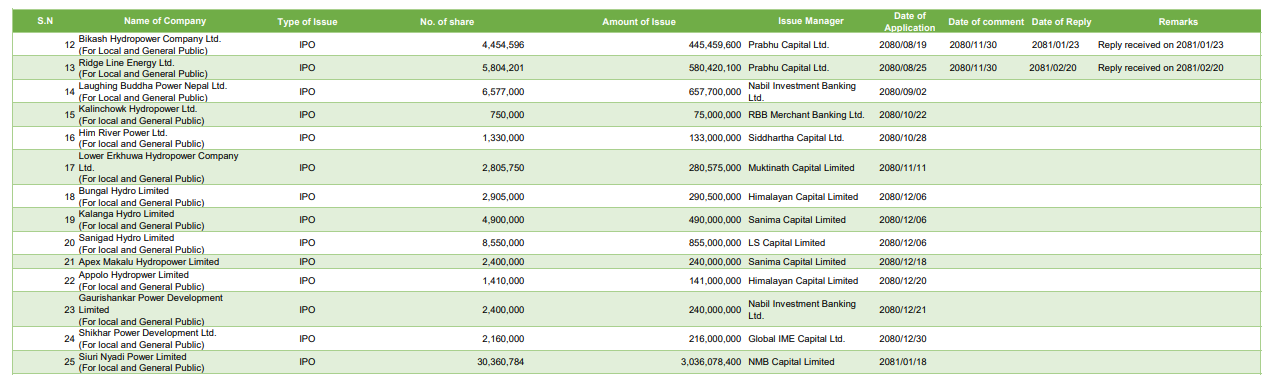The height and width of the screenshot is (375, 1265).
Task: Click application date 2080/12/20
Action: (903, 281)
